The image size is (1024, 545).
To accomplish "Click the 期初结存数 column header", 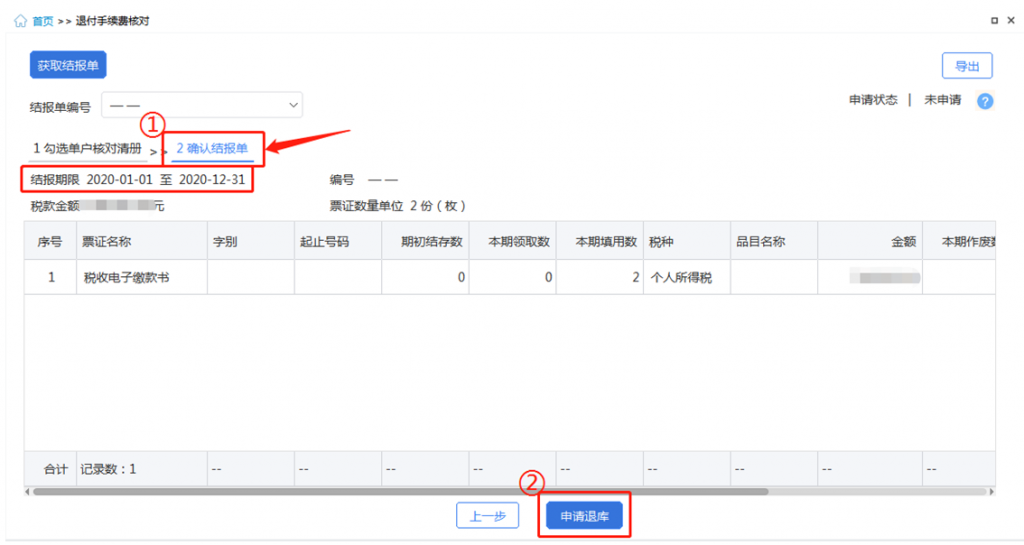I will 425,241.
